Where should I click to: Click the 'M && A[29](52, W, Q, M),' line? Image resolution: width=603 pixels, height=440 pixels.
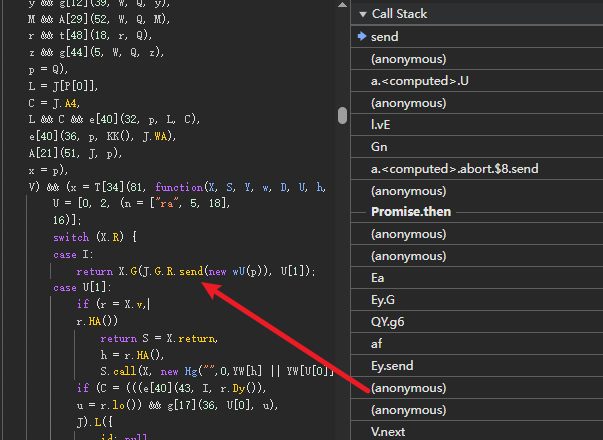click(x=99, y=19)
